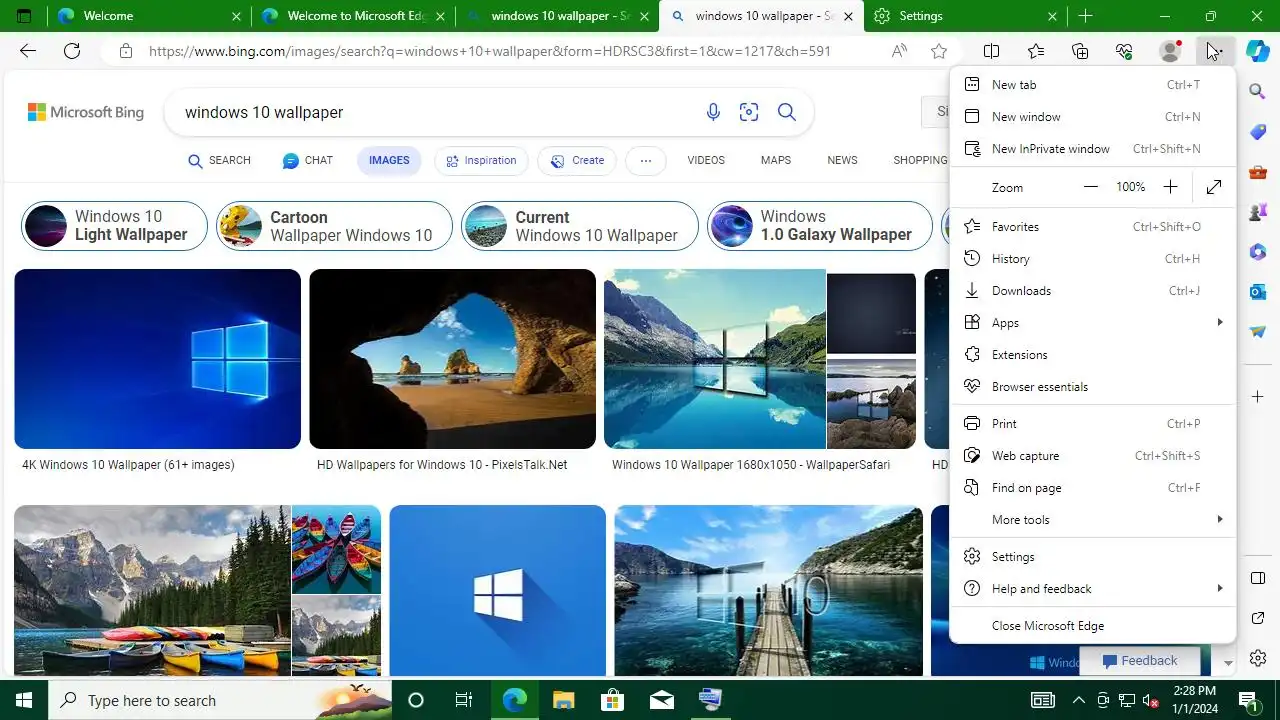Screen dimensions: 1280x720
Task: Click the site info padlock icon
Action: tap(125, 51)
